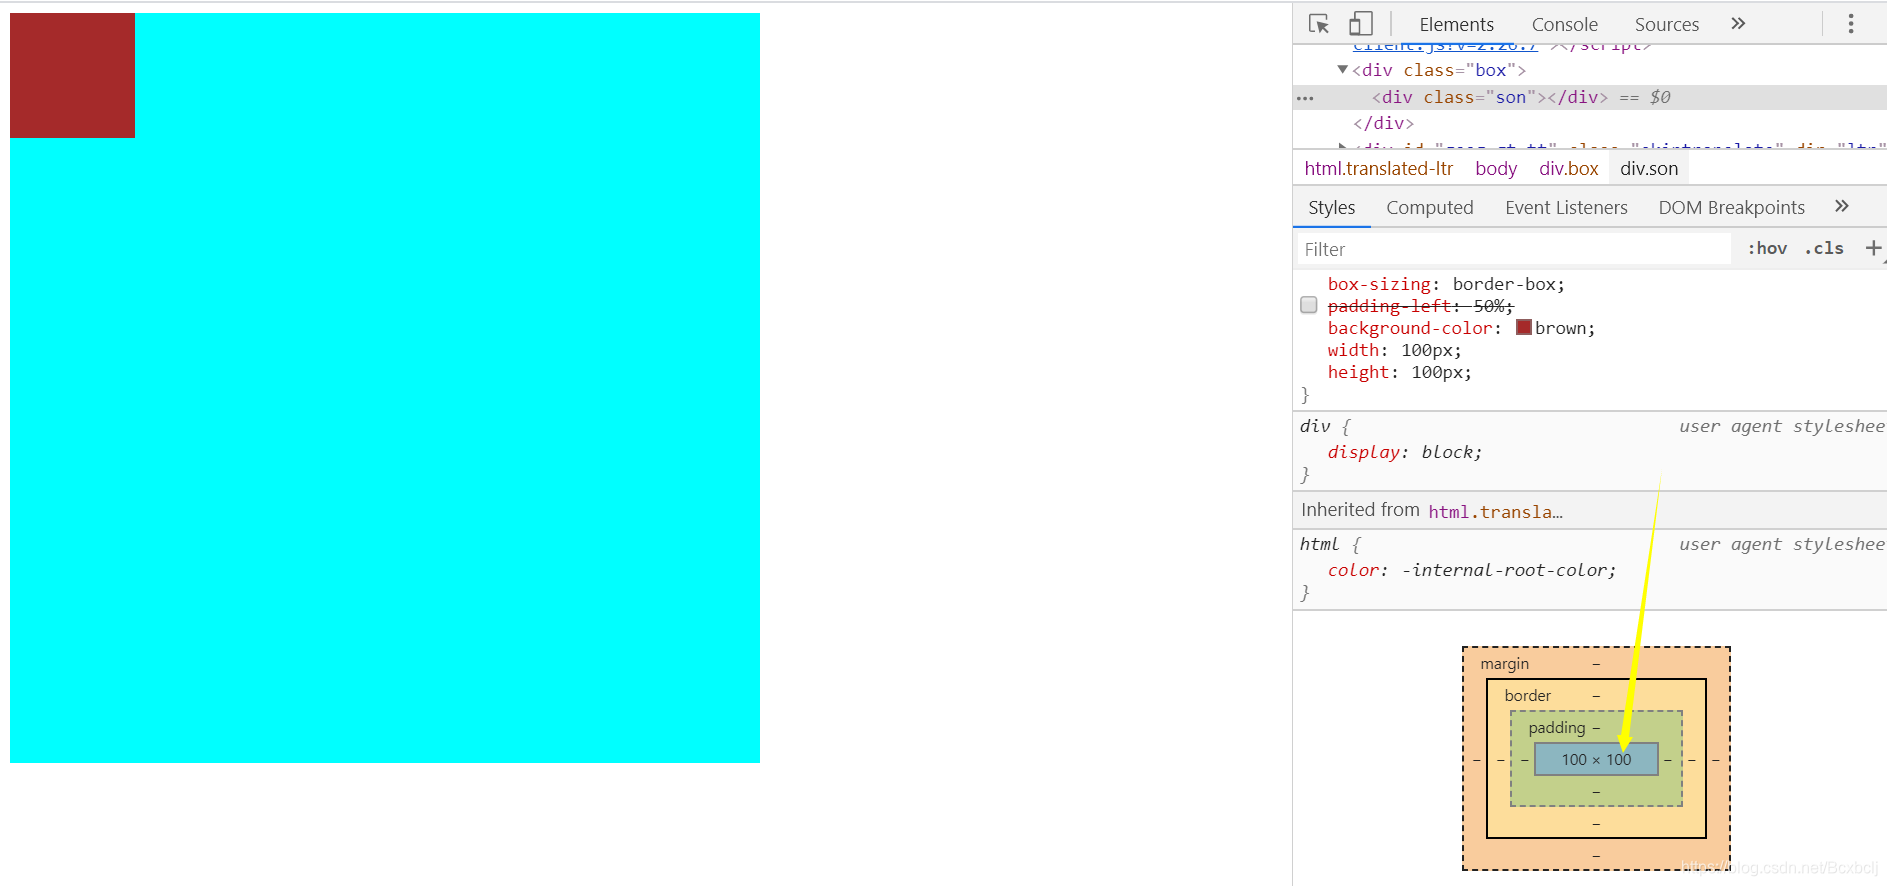Click the border label in box model
1887x886 pixels.
click(x=1527, y=695)
